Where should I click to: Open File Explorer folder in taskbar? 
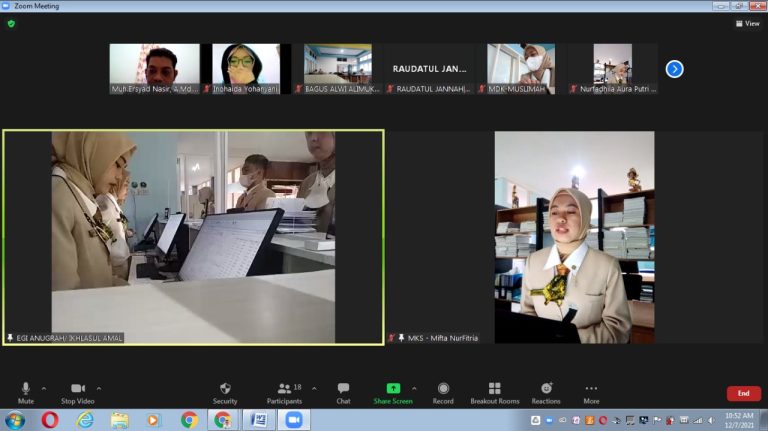[x=119, y=420]
